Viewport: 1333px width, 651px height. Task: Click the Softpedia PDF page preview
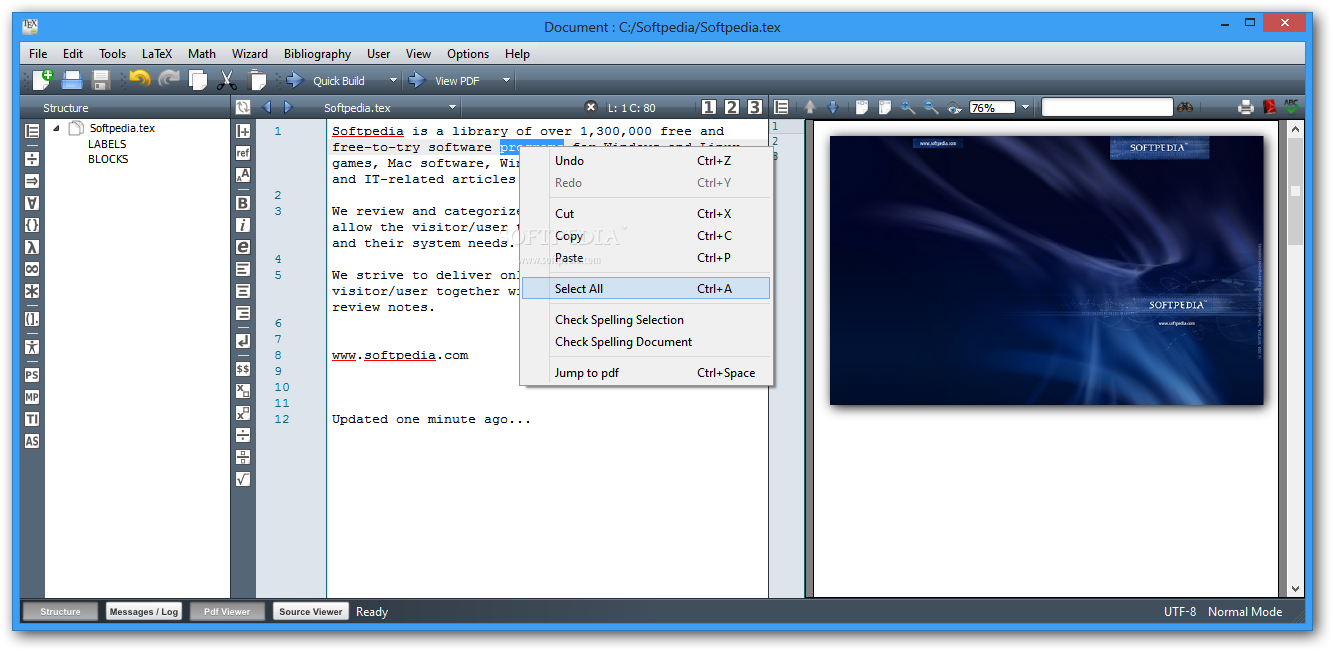[1046, 270]
